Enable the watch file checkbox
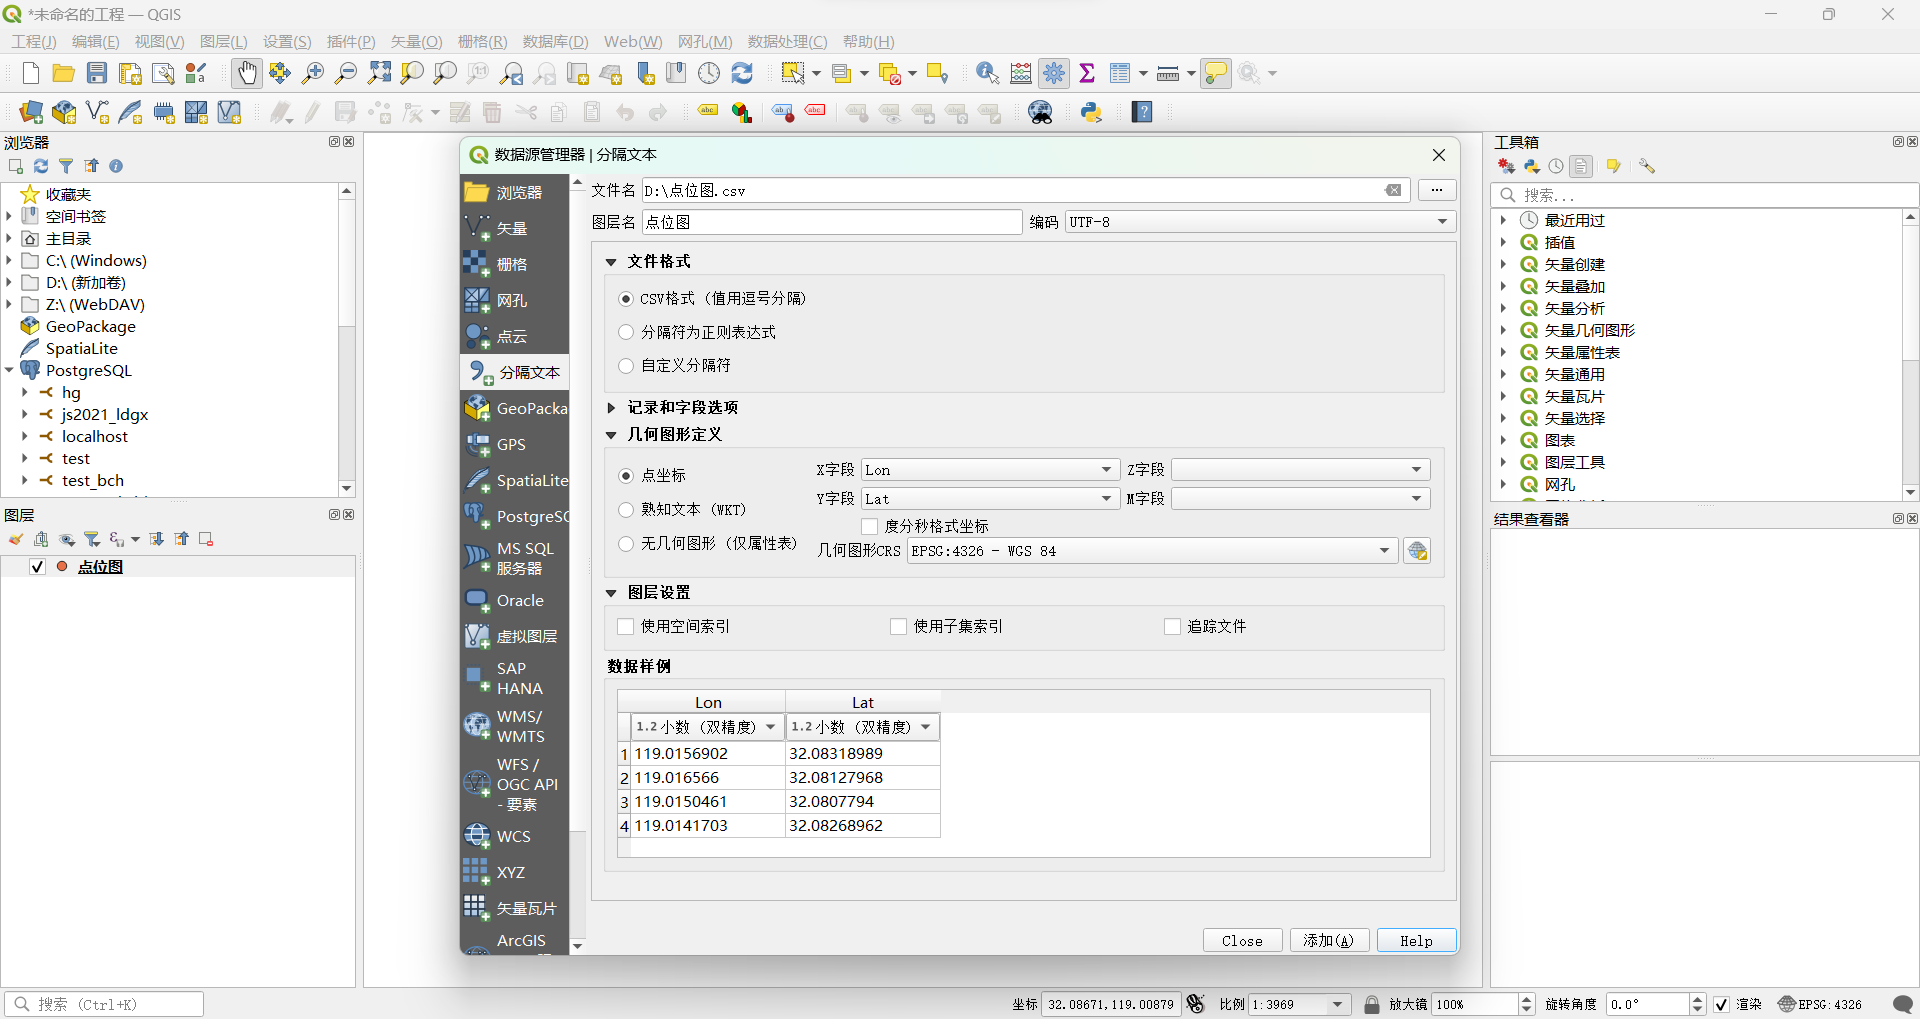The height and width of the screenshot is (1019, 1920). tap(1172, 626)
